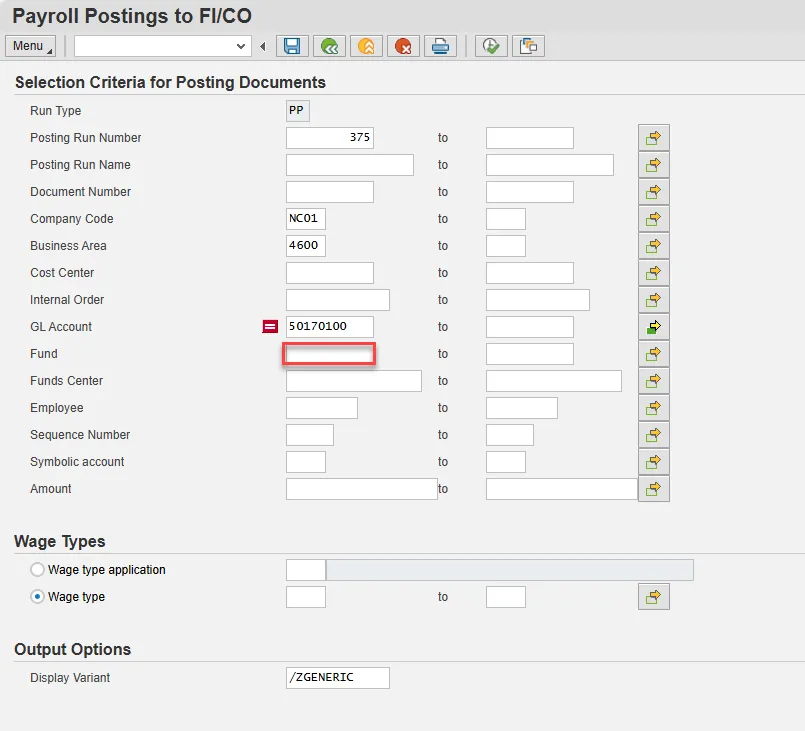Open the Menu dropdown button
This screenshot has width=805, height=731.
pyautogui.click(x=30, y=46)
